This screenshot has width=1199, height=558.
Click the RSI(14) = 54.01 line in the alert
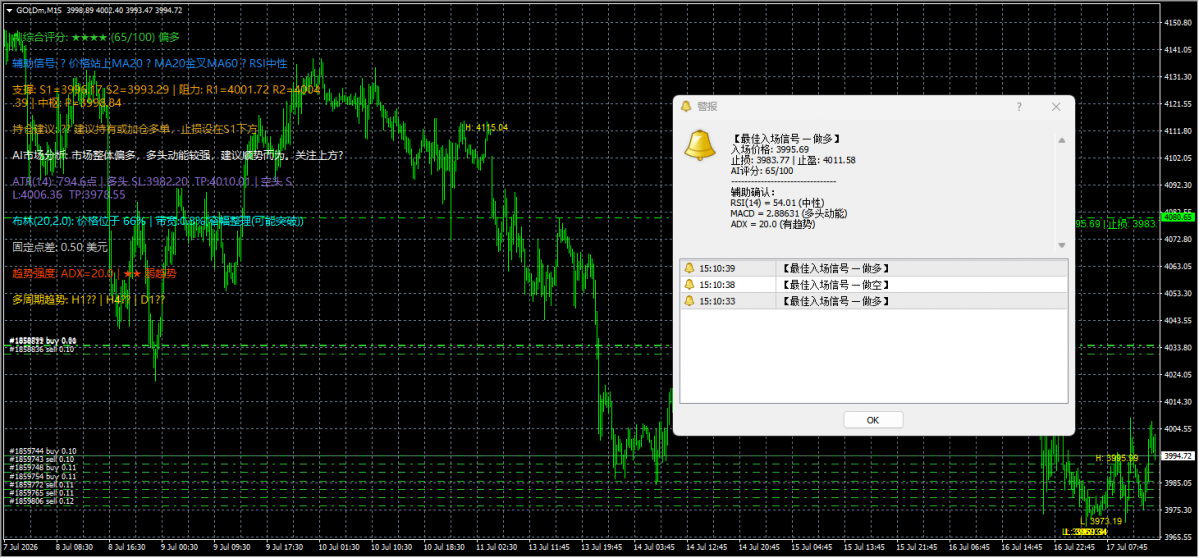[779, 203]
